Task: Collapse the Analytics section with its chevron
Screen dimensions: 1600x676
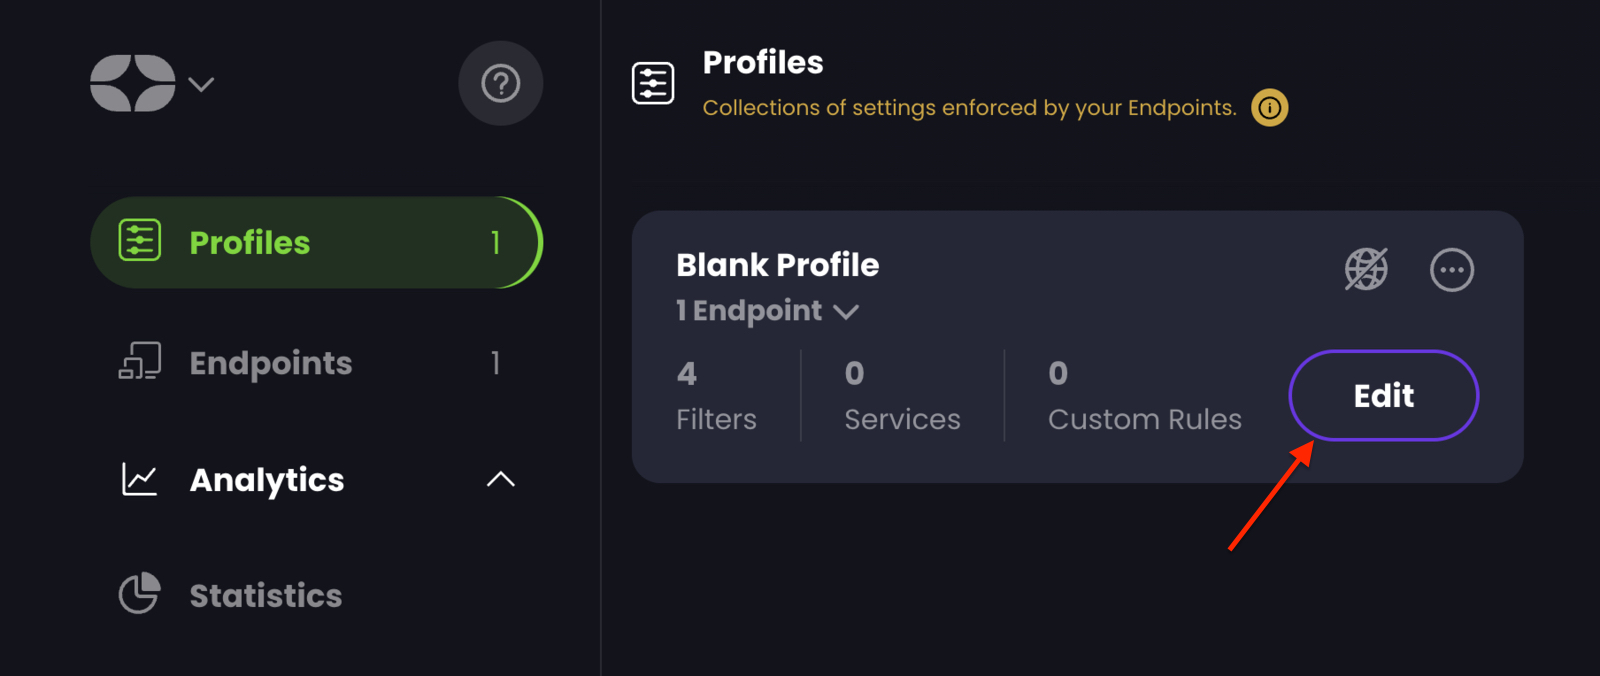Action: click(500, 480)
